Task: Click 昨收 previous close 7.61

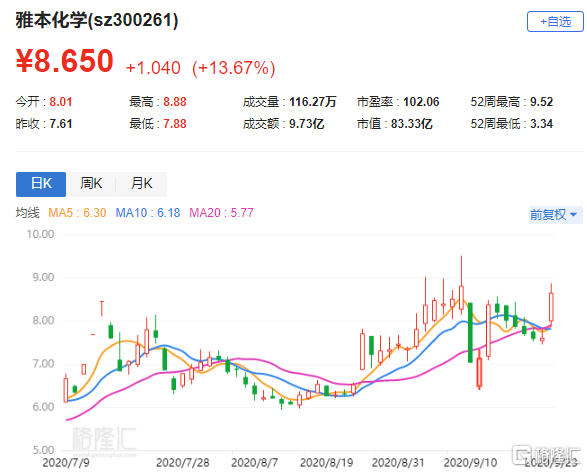Action: 61,124
